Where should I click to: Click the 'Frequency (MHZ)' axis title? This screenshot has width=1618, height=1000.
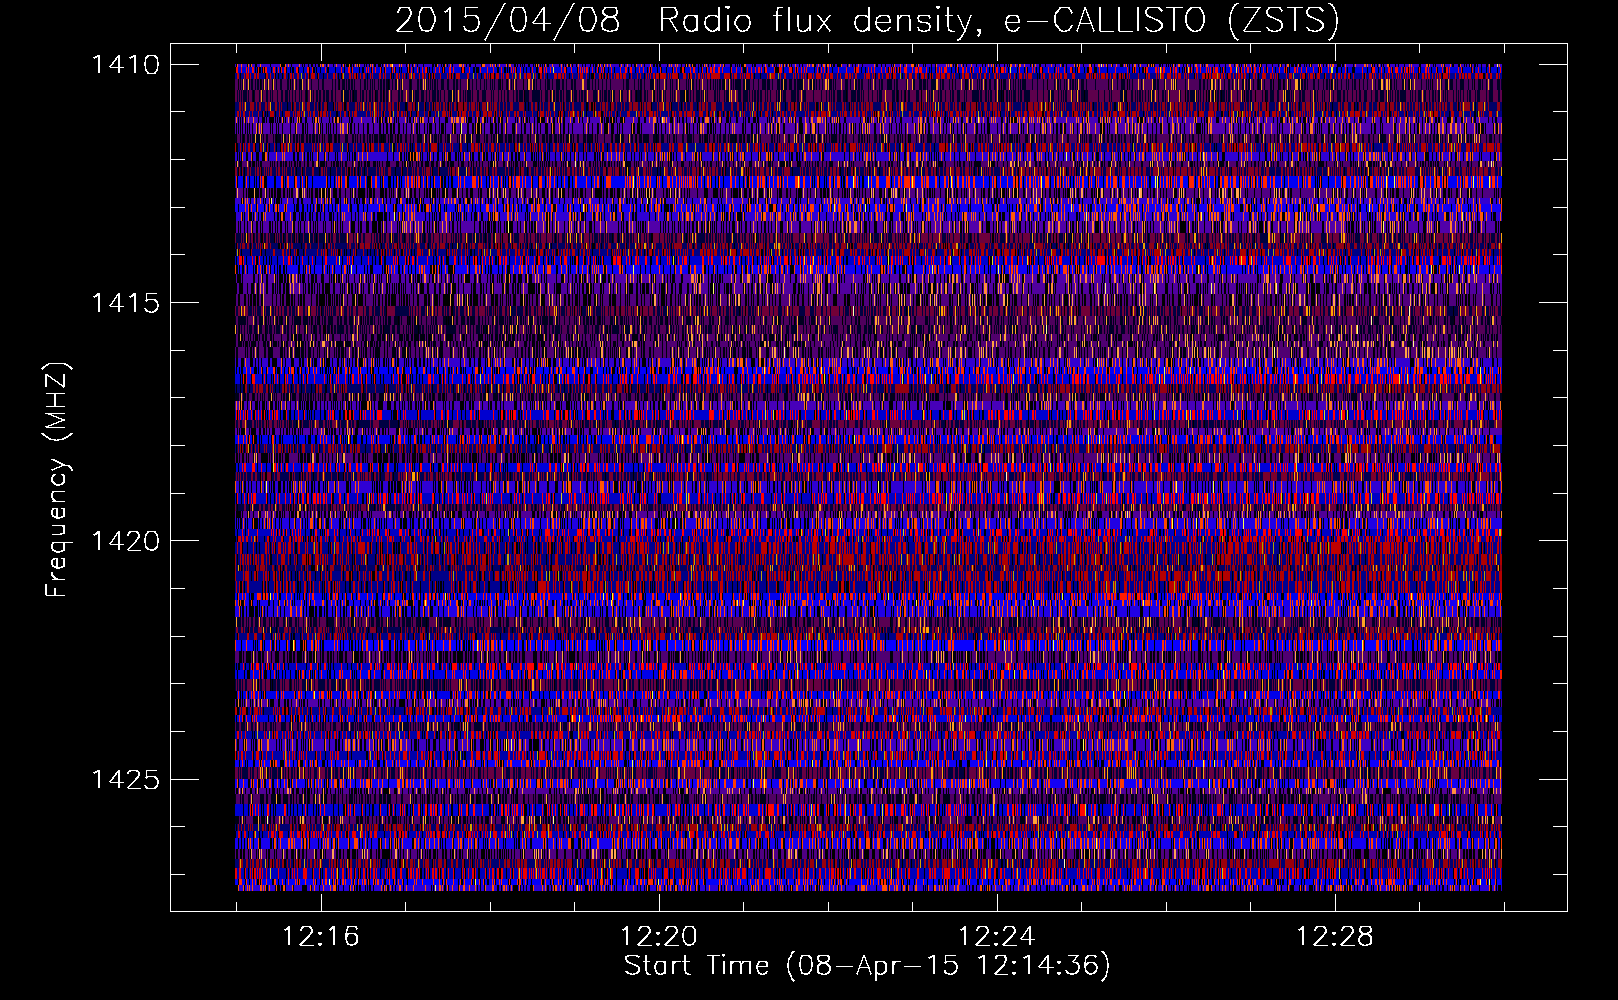pyautogui.click(x=57, y=479)
